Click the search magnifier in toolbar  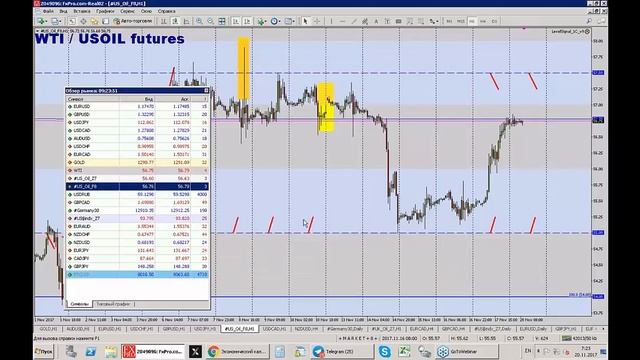click(589, 21)
